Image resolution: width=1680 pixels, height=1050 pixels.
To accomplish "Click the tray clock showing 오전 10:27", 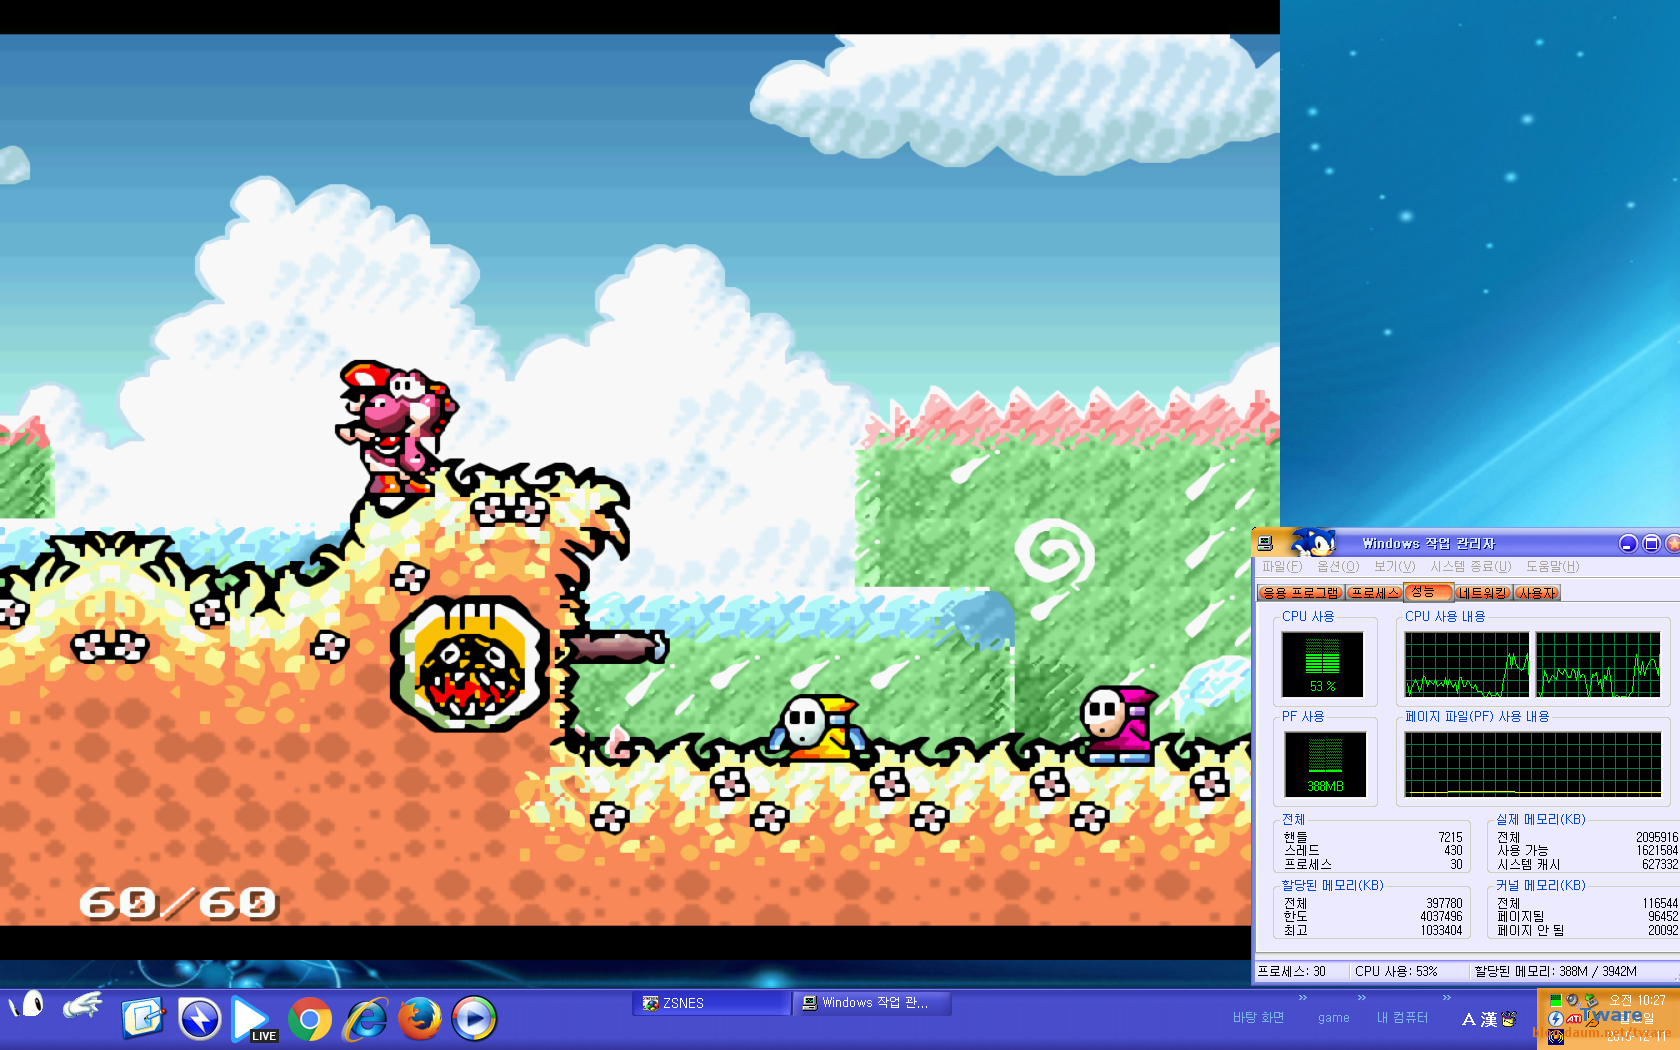I will pyautogui.click(x=1636, y=1000).
